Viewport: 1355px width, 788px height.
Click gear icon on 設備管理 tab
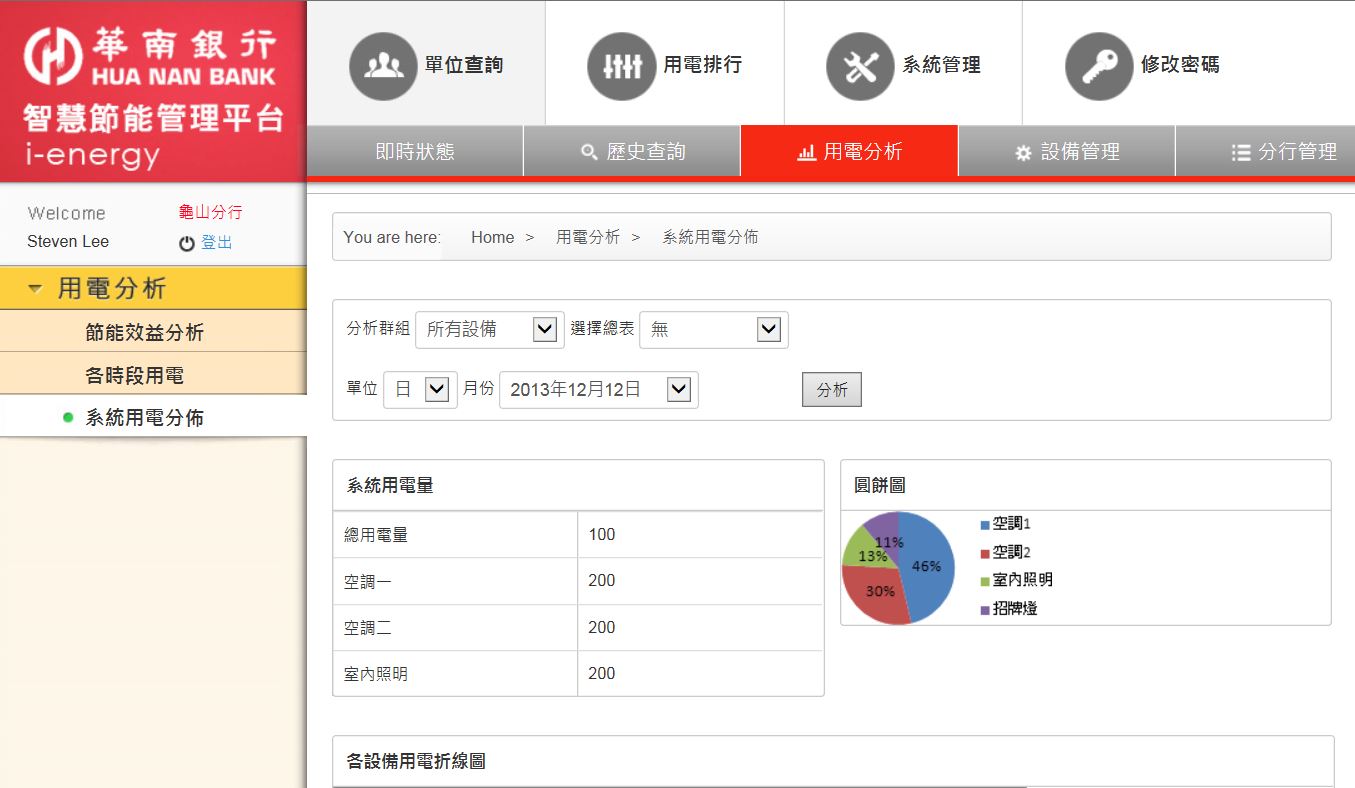[1023, 153]
